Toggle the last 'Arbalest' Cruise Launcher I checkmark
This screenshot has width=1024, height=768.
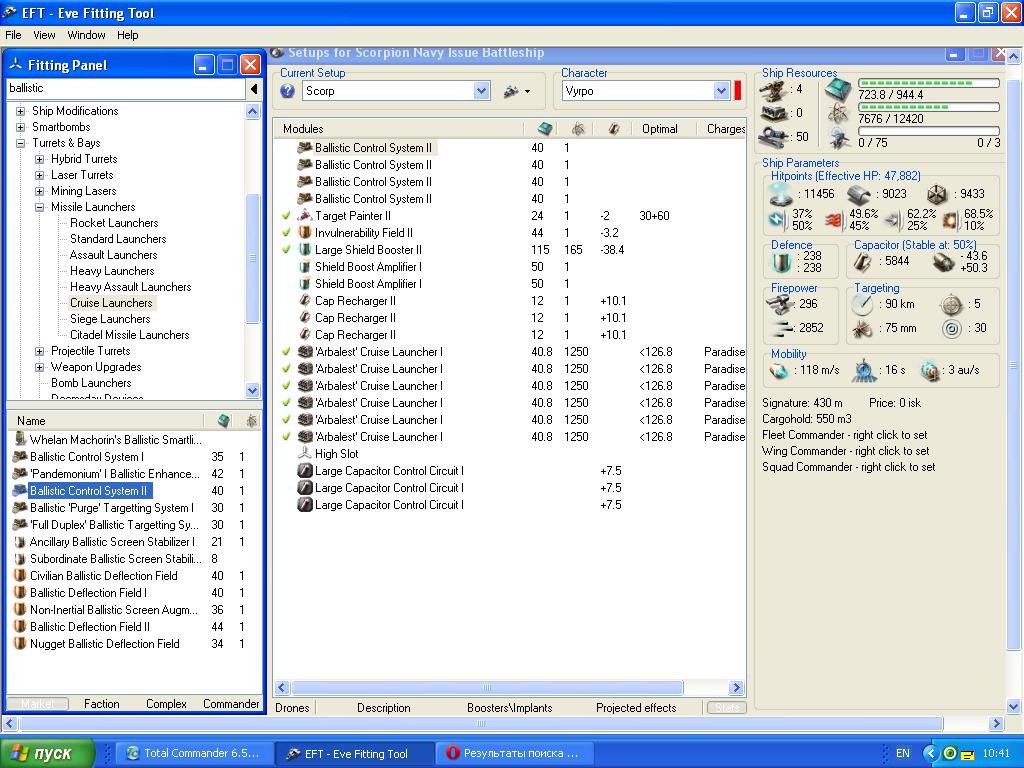pos(286,436)
